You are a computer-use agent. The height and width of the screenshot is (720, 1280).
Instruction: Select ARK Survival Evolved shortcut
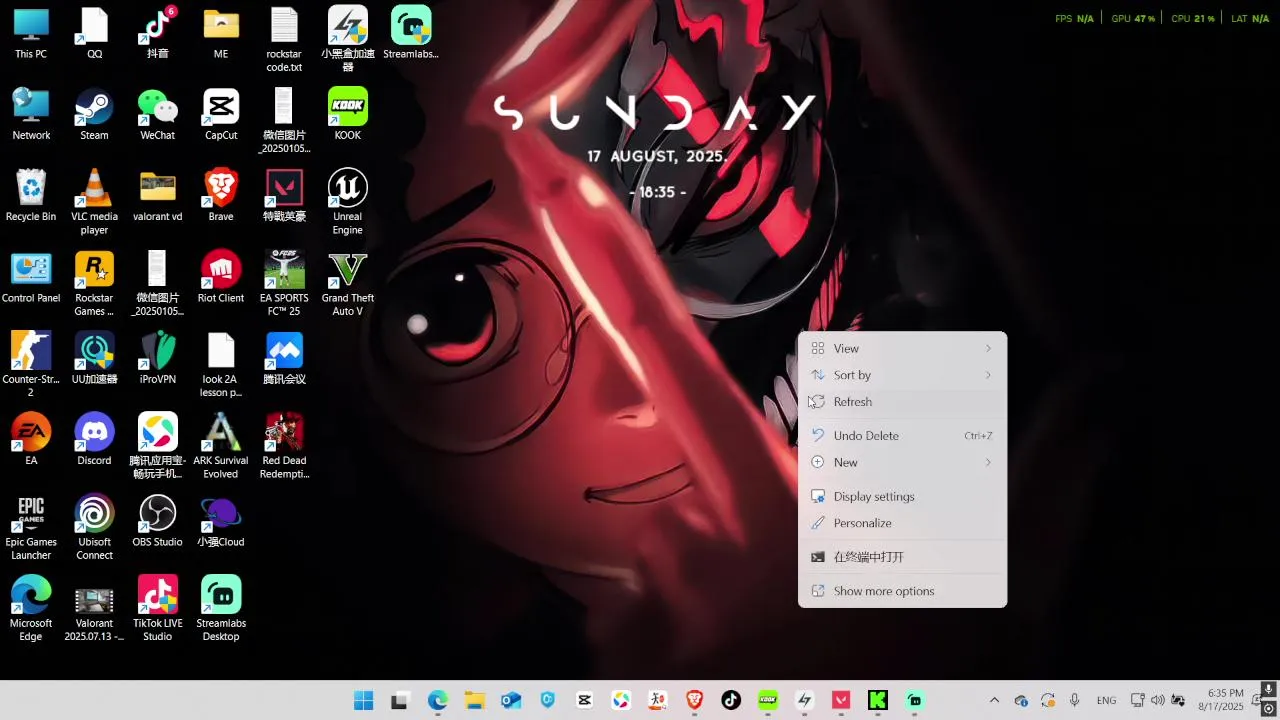coord(221,446)
